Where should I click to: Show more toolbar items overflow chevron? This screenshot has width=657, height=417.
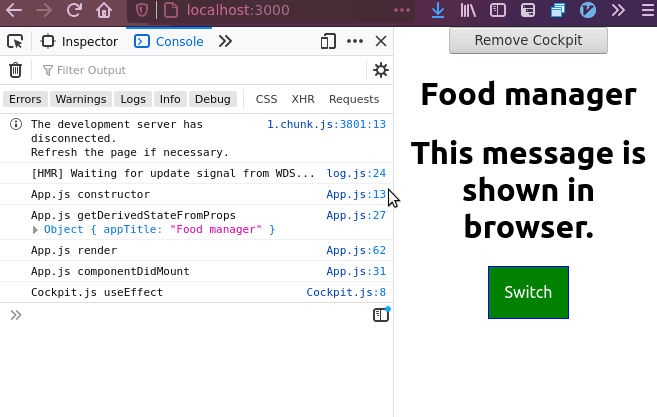[x=618, y=10]
